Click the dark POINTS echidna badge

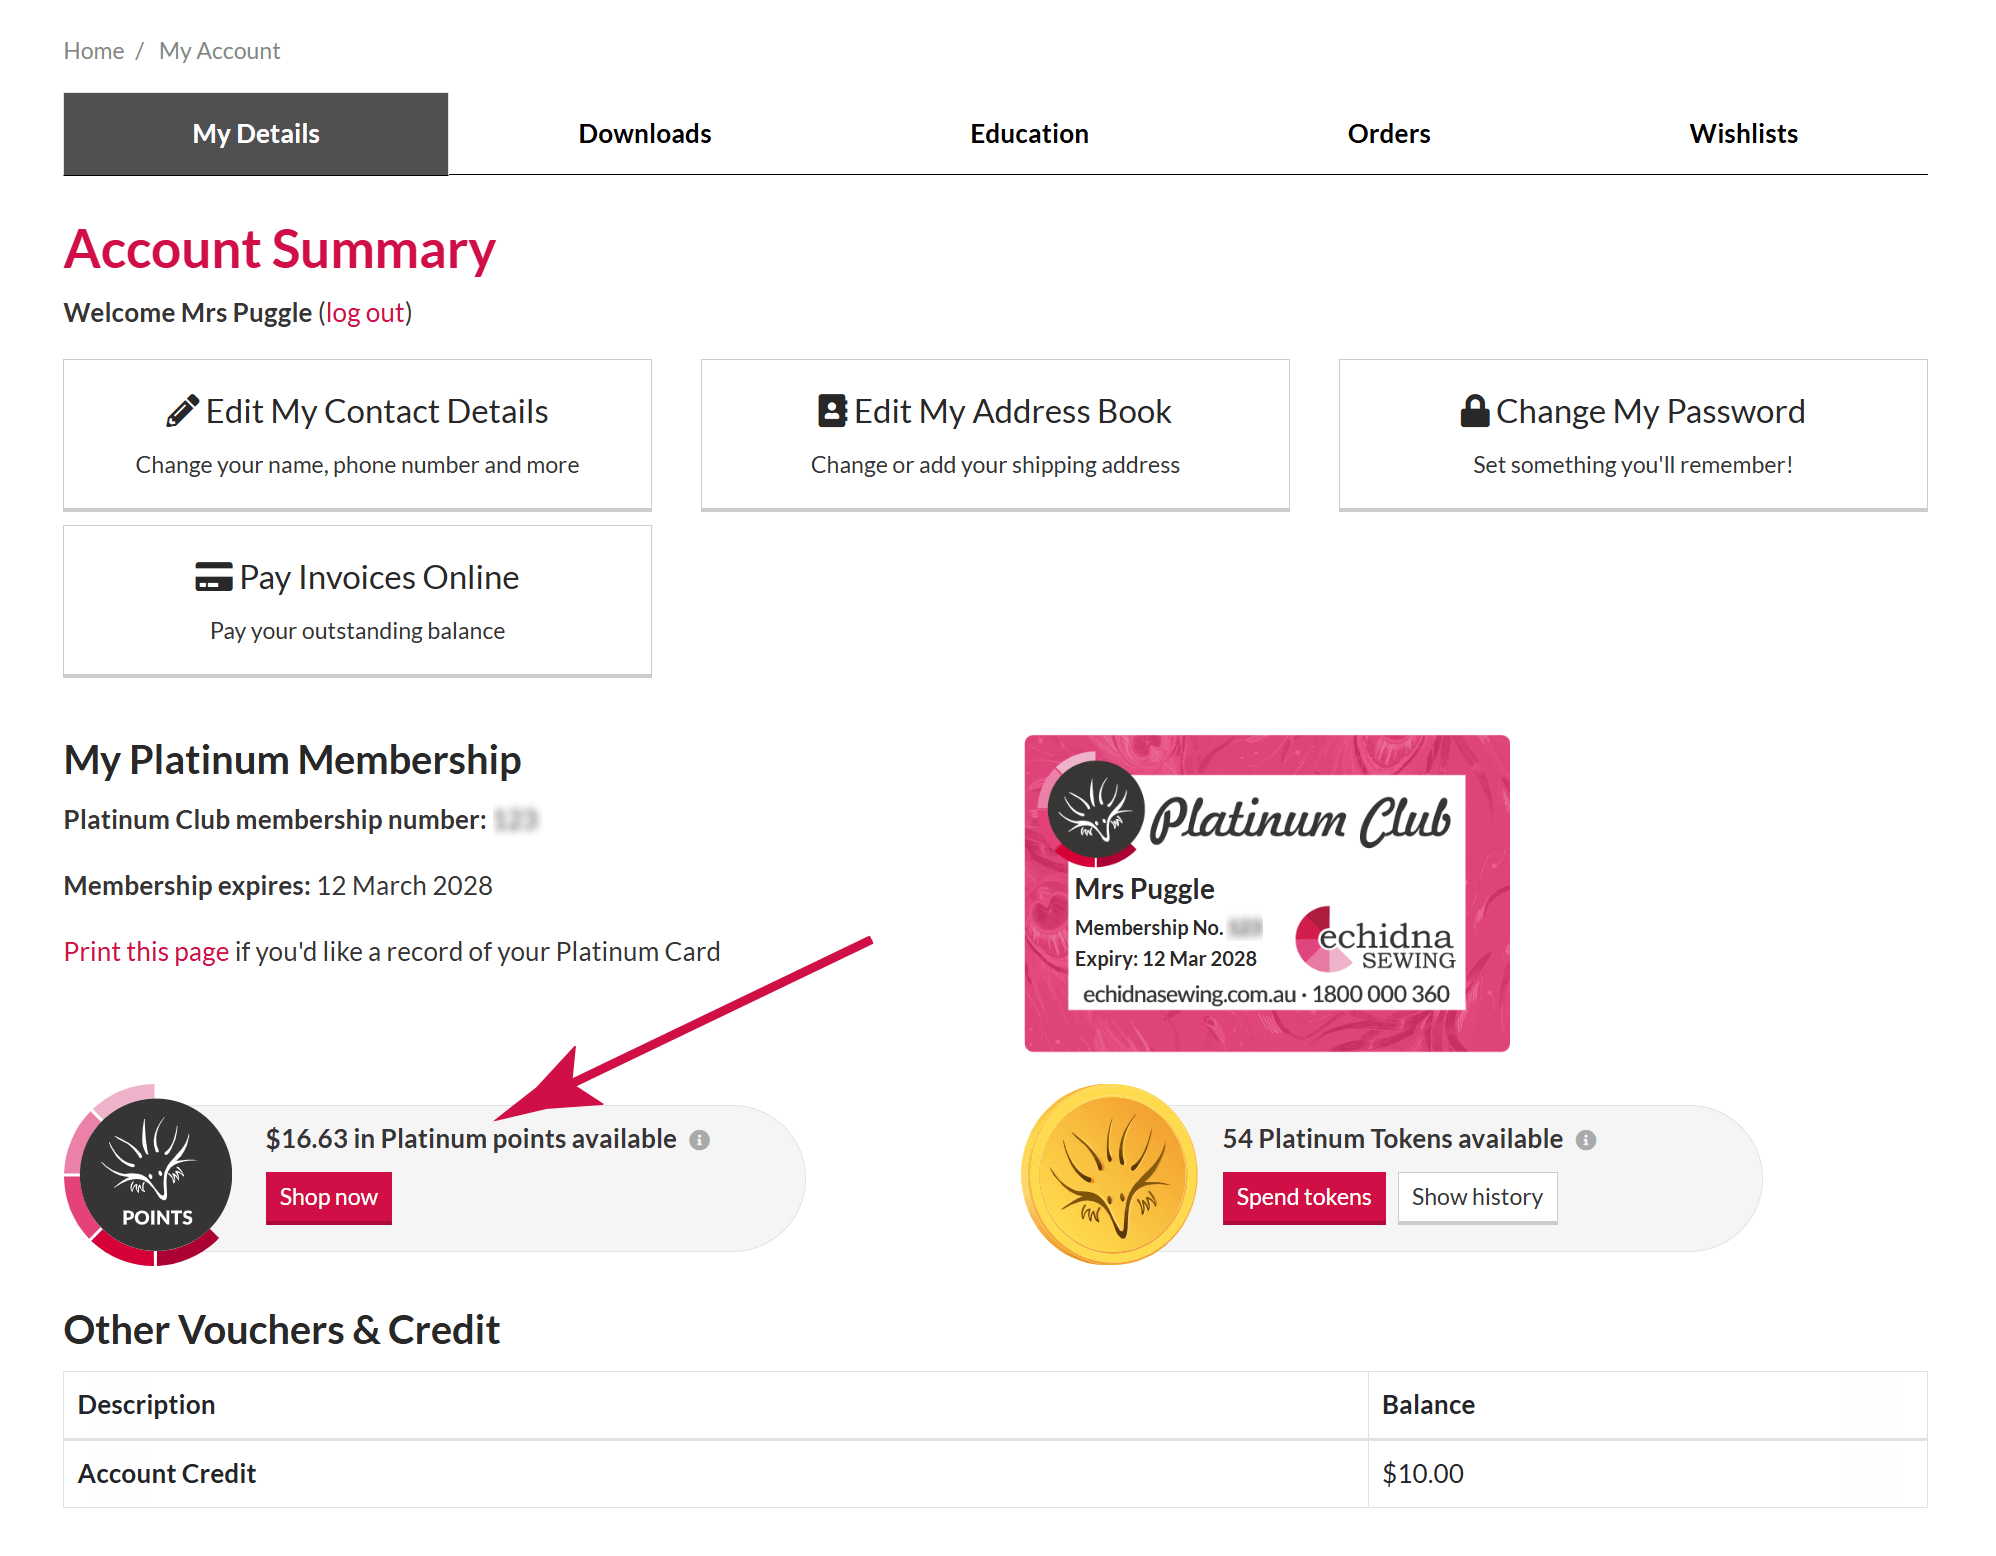[x=155, y=1175]
